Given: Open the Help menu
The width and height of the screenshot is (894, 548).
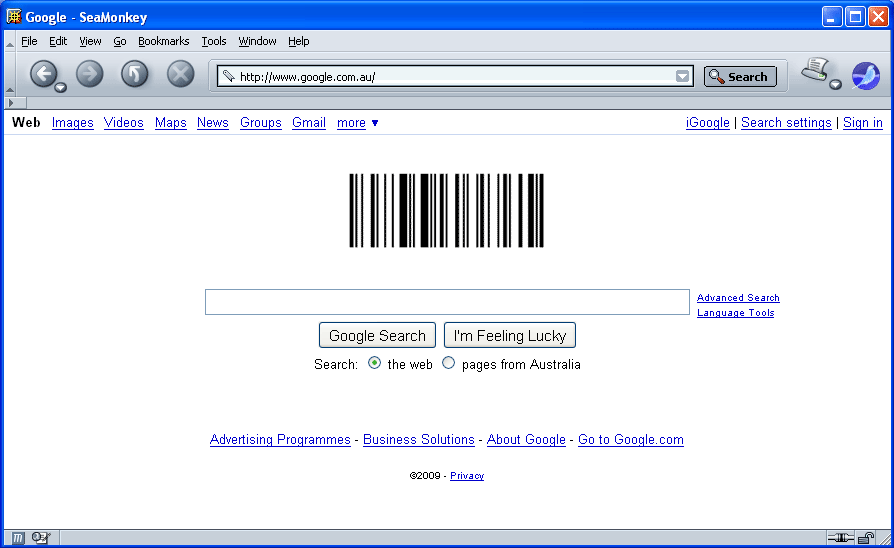Looking at the screenshot, I should coord(298,41).
